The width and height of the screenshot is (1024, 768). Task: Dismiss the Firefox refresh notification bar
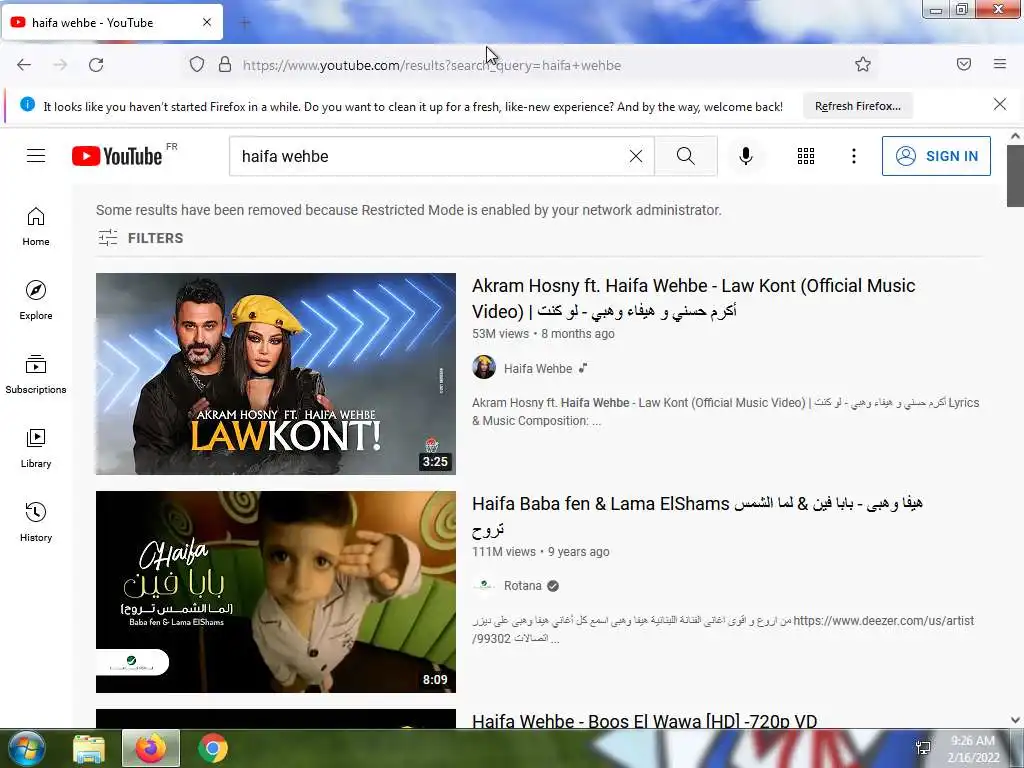click(x=1000, y=104)
